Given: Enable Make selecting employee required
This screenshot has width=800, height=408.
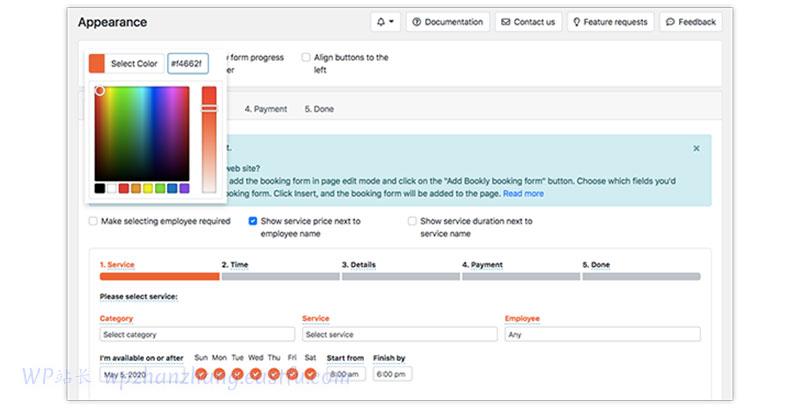Looking at the screenshot, I should coord(93,221).
